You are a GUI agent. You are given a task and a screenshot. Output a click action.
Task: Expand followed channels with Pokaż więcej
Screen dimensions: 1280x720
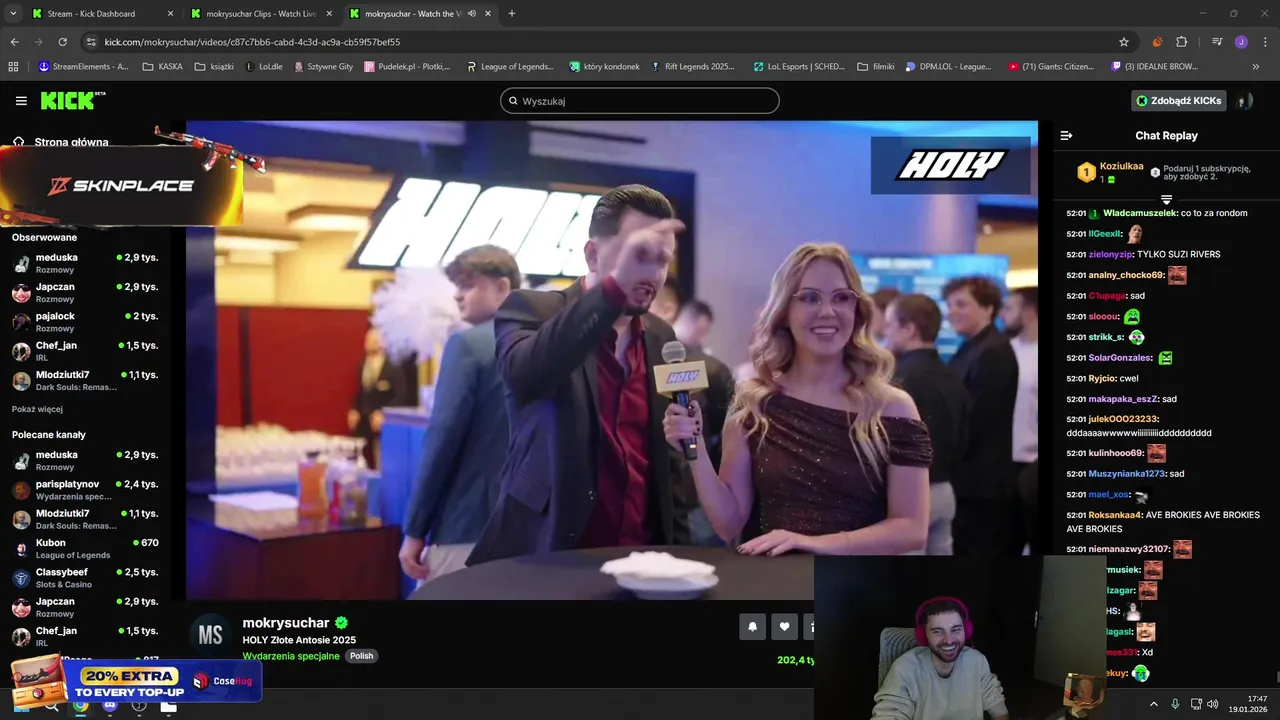tap(37, 409)
